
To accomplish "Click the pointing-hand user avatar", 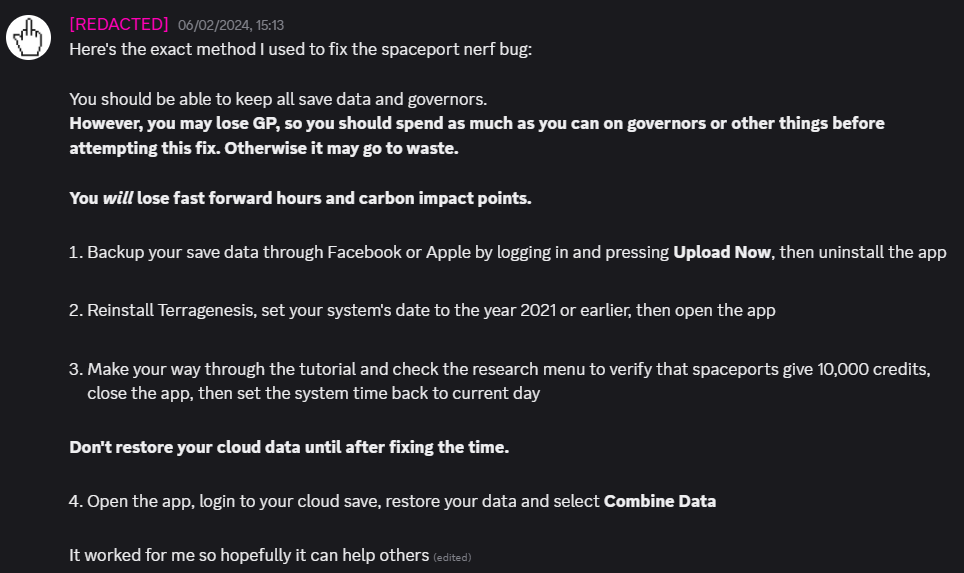I will tap(29, 39).
